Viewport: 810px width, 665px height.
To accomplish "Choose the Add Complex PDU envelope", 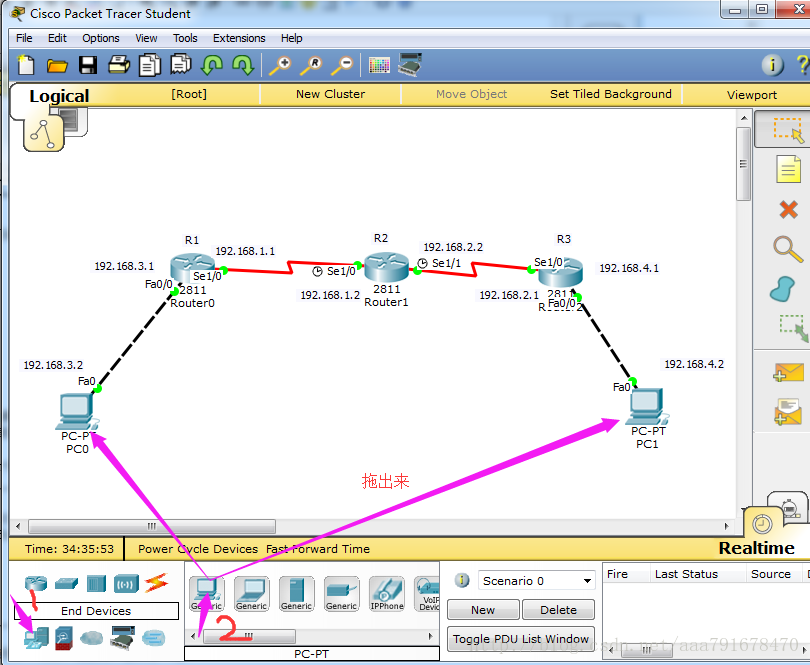I will (788, 411).
